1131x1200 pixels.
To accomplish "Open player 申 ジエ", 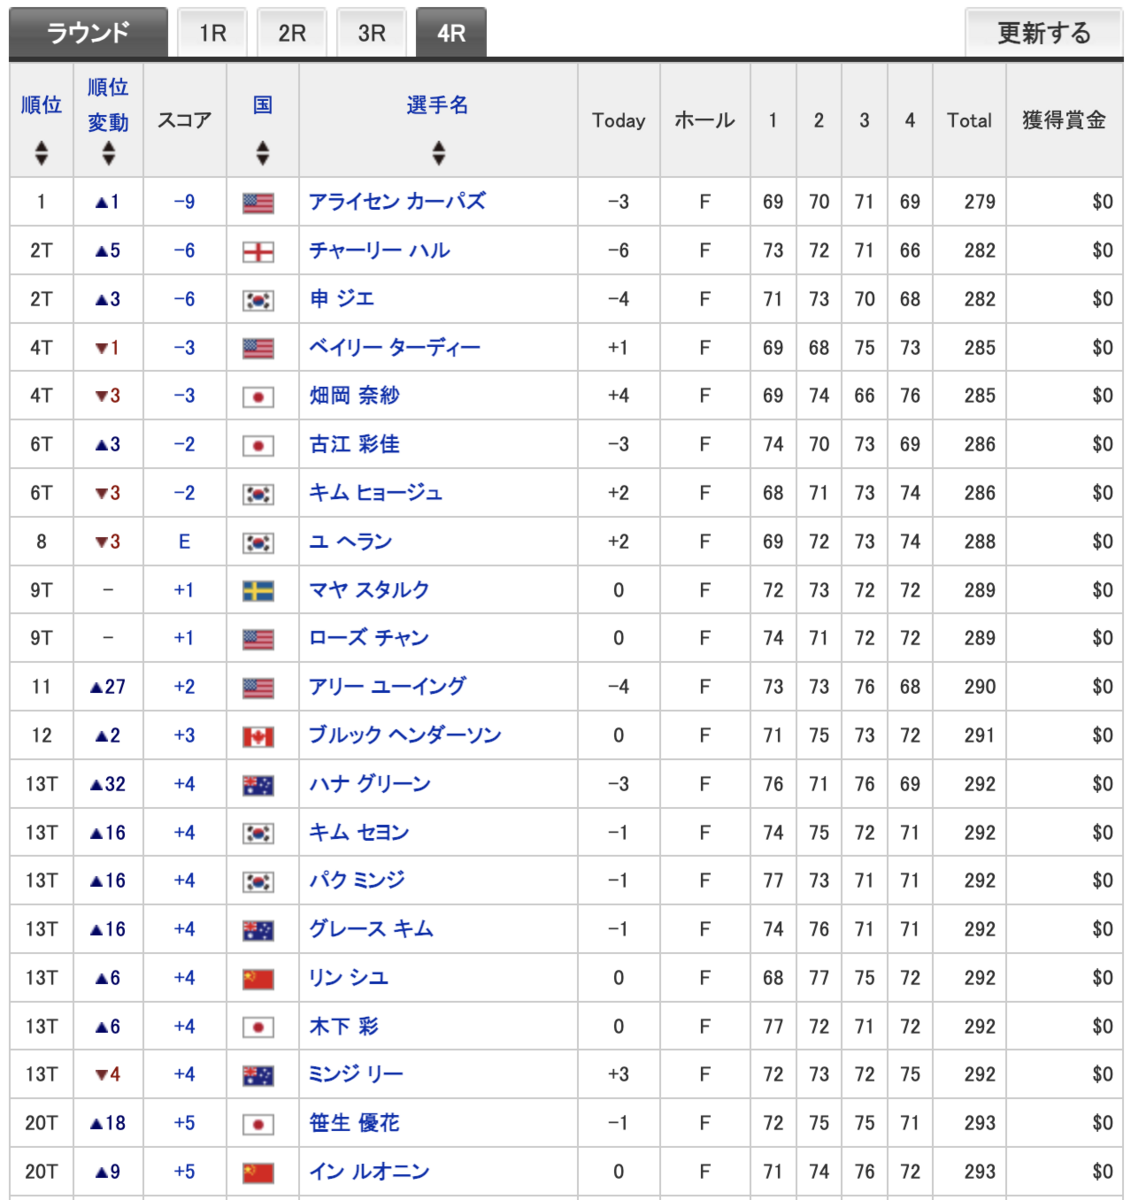I will [342, 299].
